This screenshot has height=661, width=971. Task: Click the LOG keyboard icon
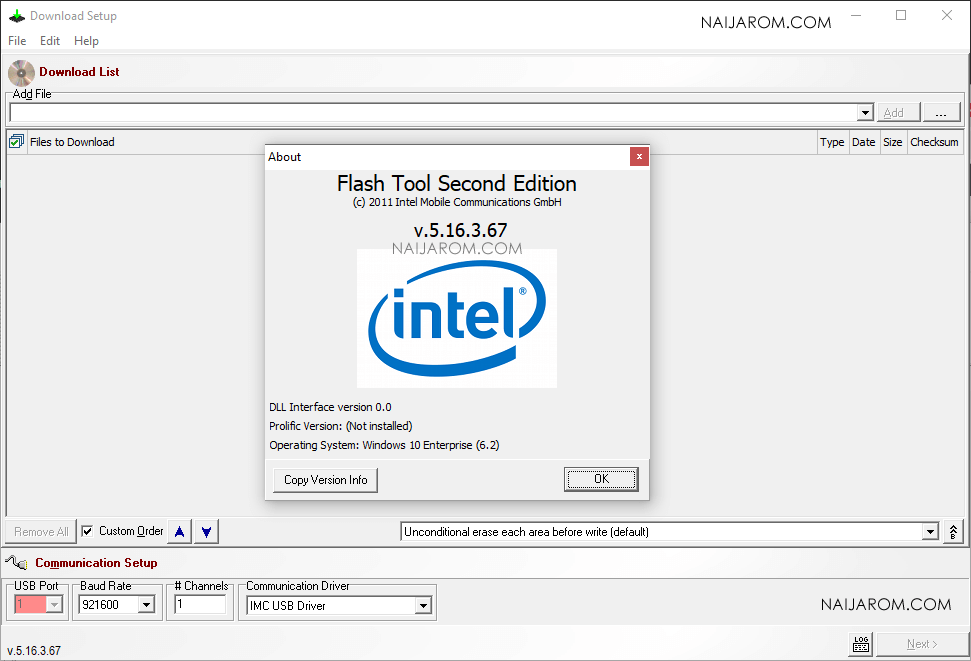tap(861, 644)
